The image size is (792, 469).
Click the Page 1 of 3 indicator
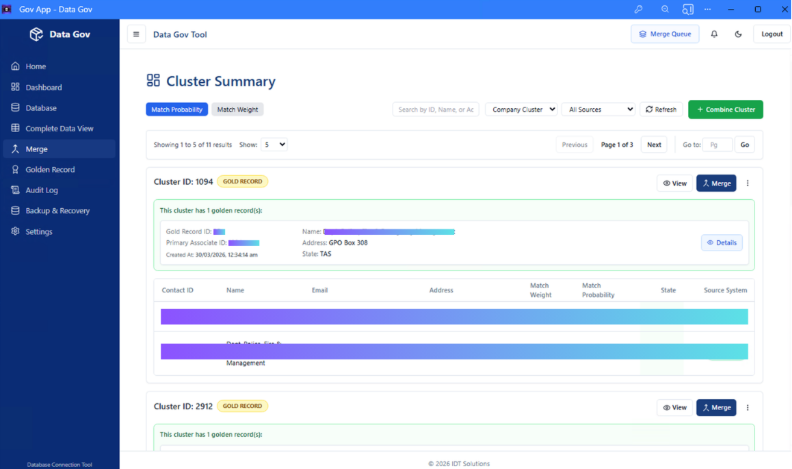click(x=617, y=144)
